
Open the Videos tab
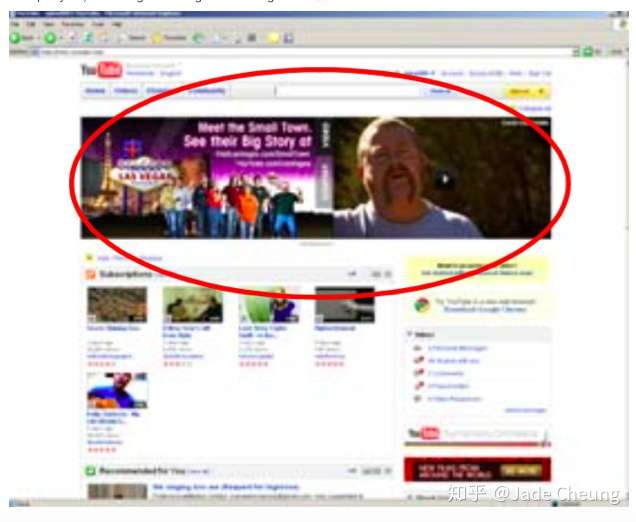point(126,91)
